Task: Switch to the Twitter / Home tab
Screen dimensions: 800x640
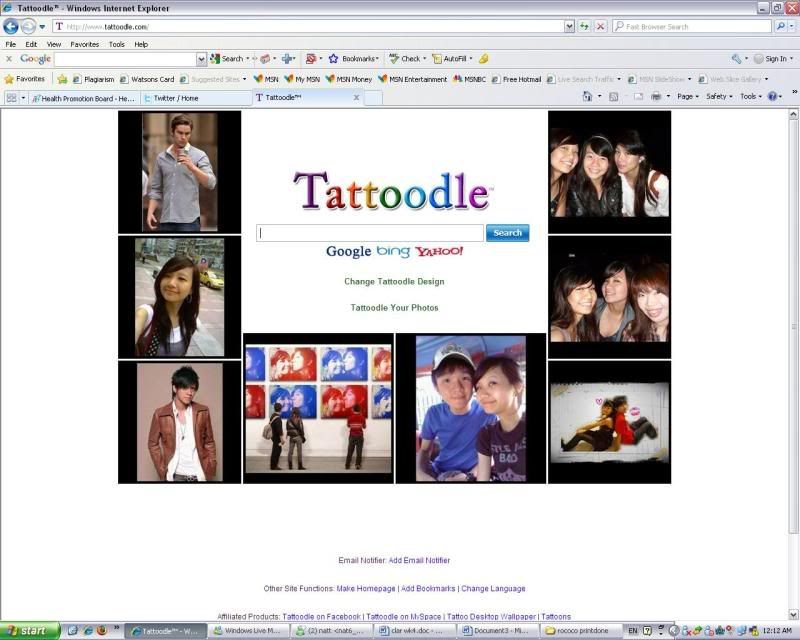Action: click(195, 98)
